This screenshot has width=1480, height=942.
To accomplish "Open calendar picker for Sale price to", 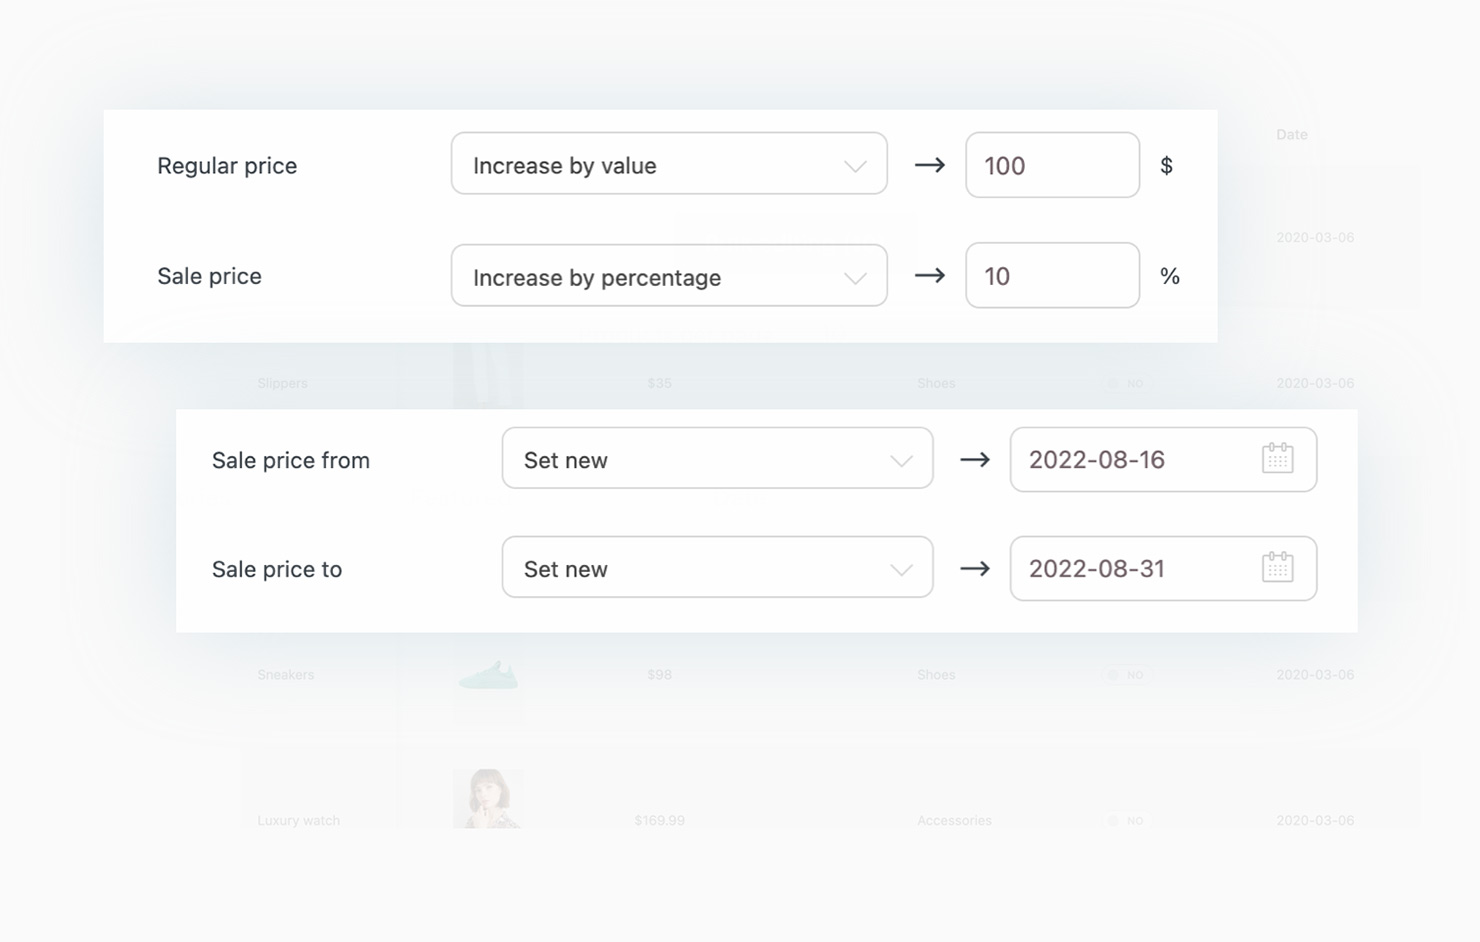I will 1277,568.
